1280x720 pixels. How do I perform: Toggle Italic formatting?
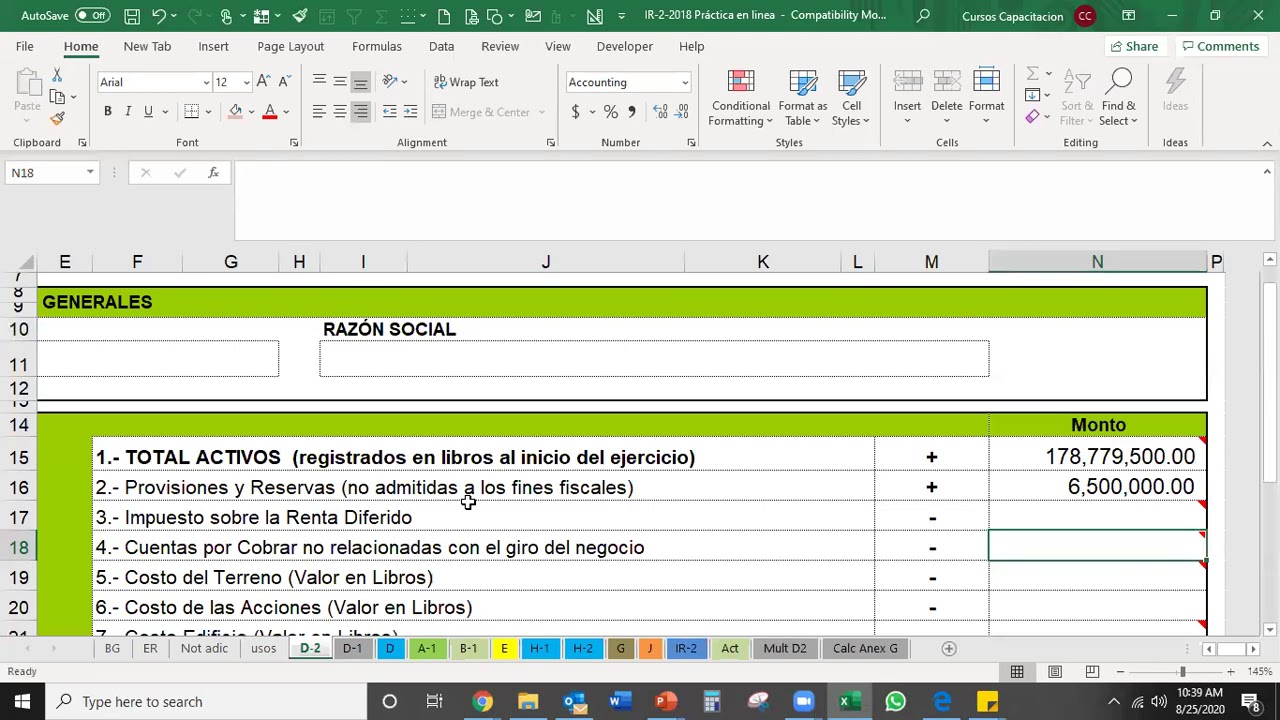pos(128,112)
